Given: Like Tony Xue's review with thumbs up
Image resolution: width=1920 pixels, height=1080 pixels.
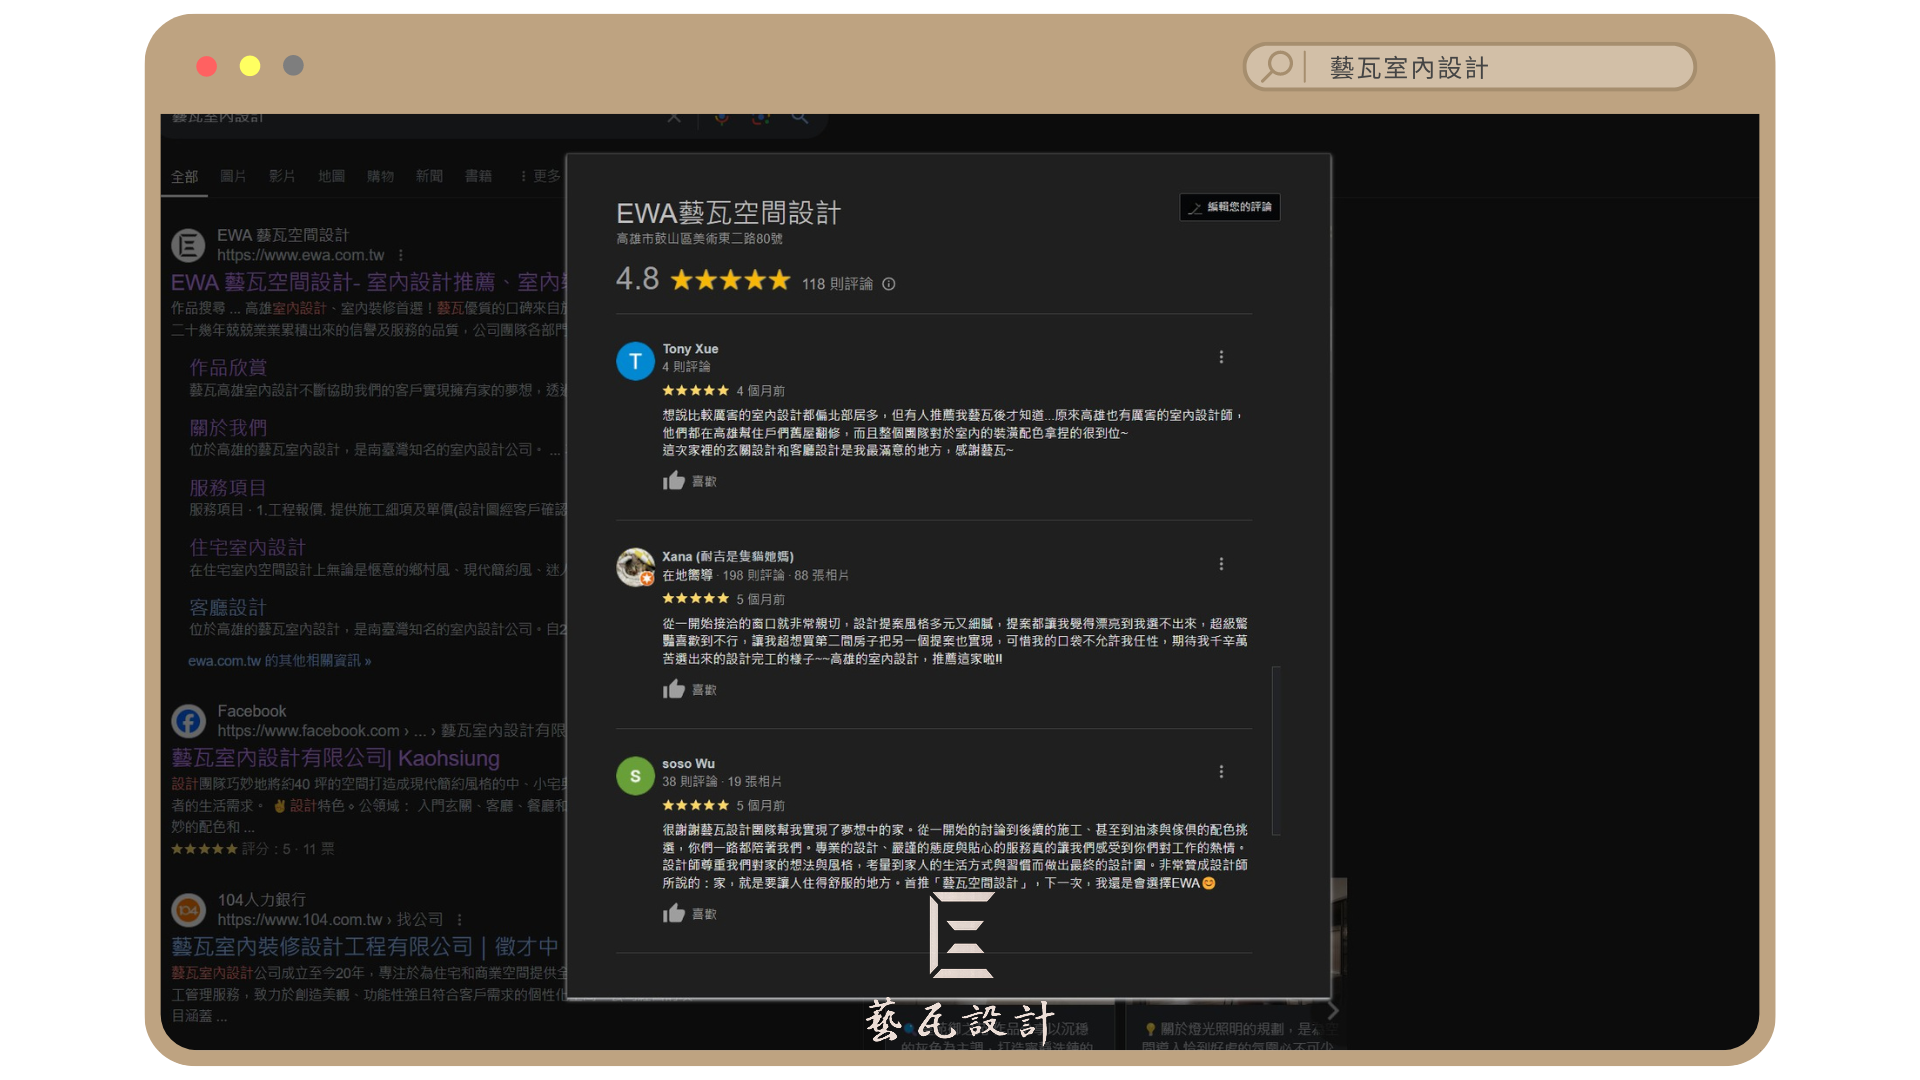Looking at the screenshot, I should pyautogui.click(x=674, y=481).
